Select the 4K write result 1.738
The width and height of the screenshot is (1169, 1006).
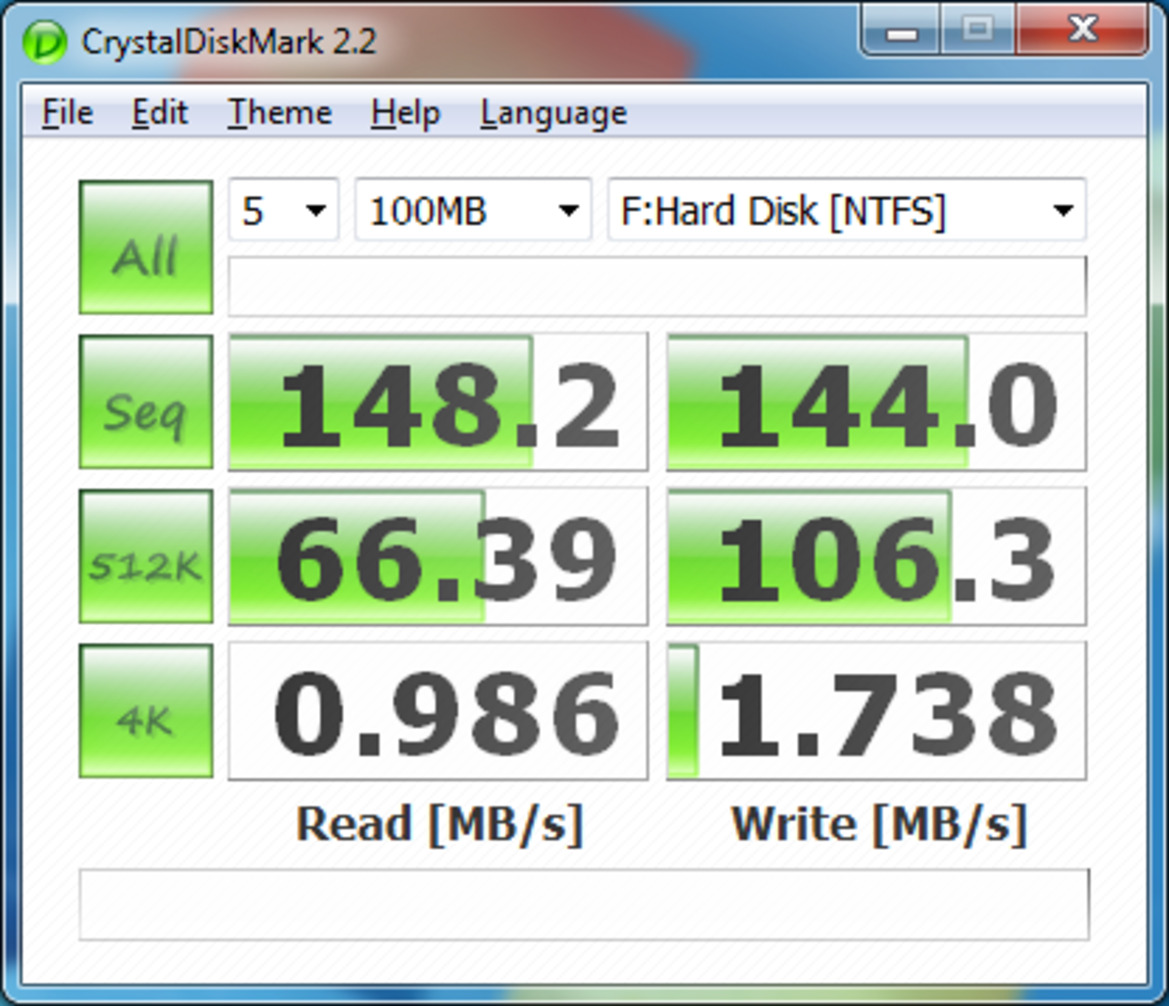point(876,711)
